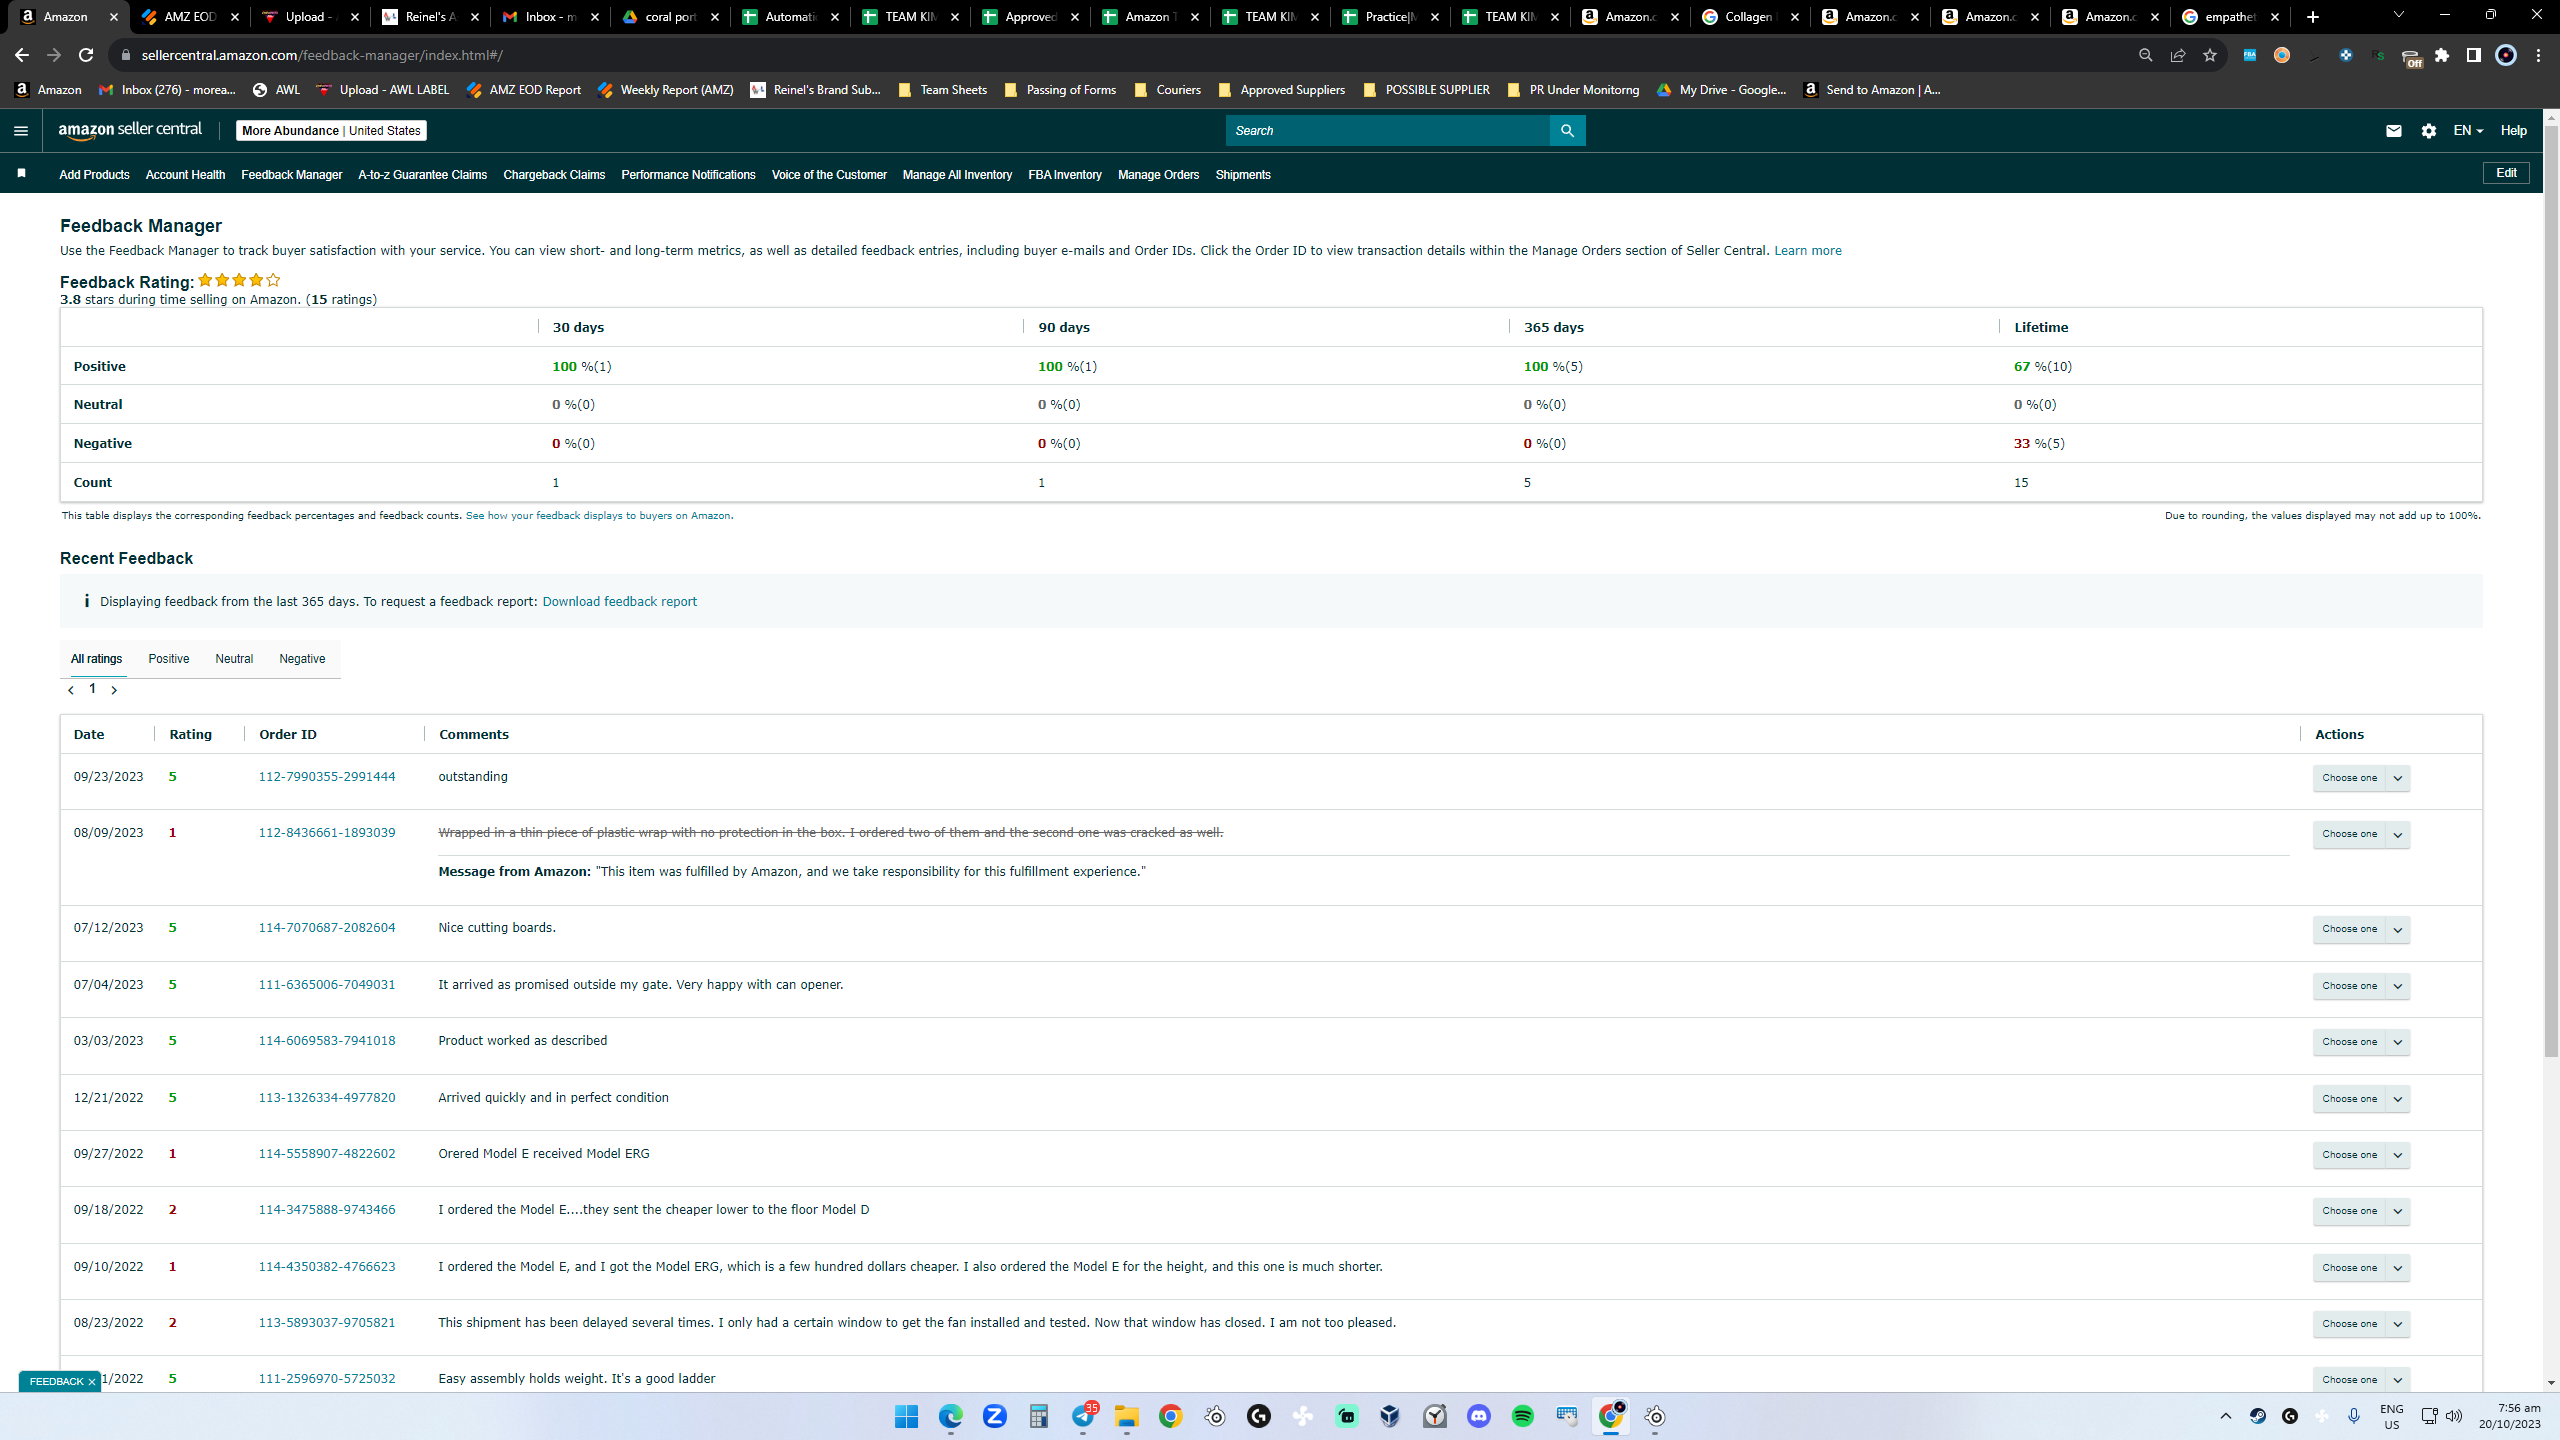This screenshot has width=2560, height=1440.
Task: Click the bookmark flag icon in the favorites bar
Action: (21, 174)
